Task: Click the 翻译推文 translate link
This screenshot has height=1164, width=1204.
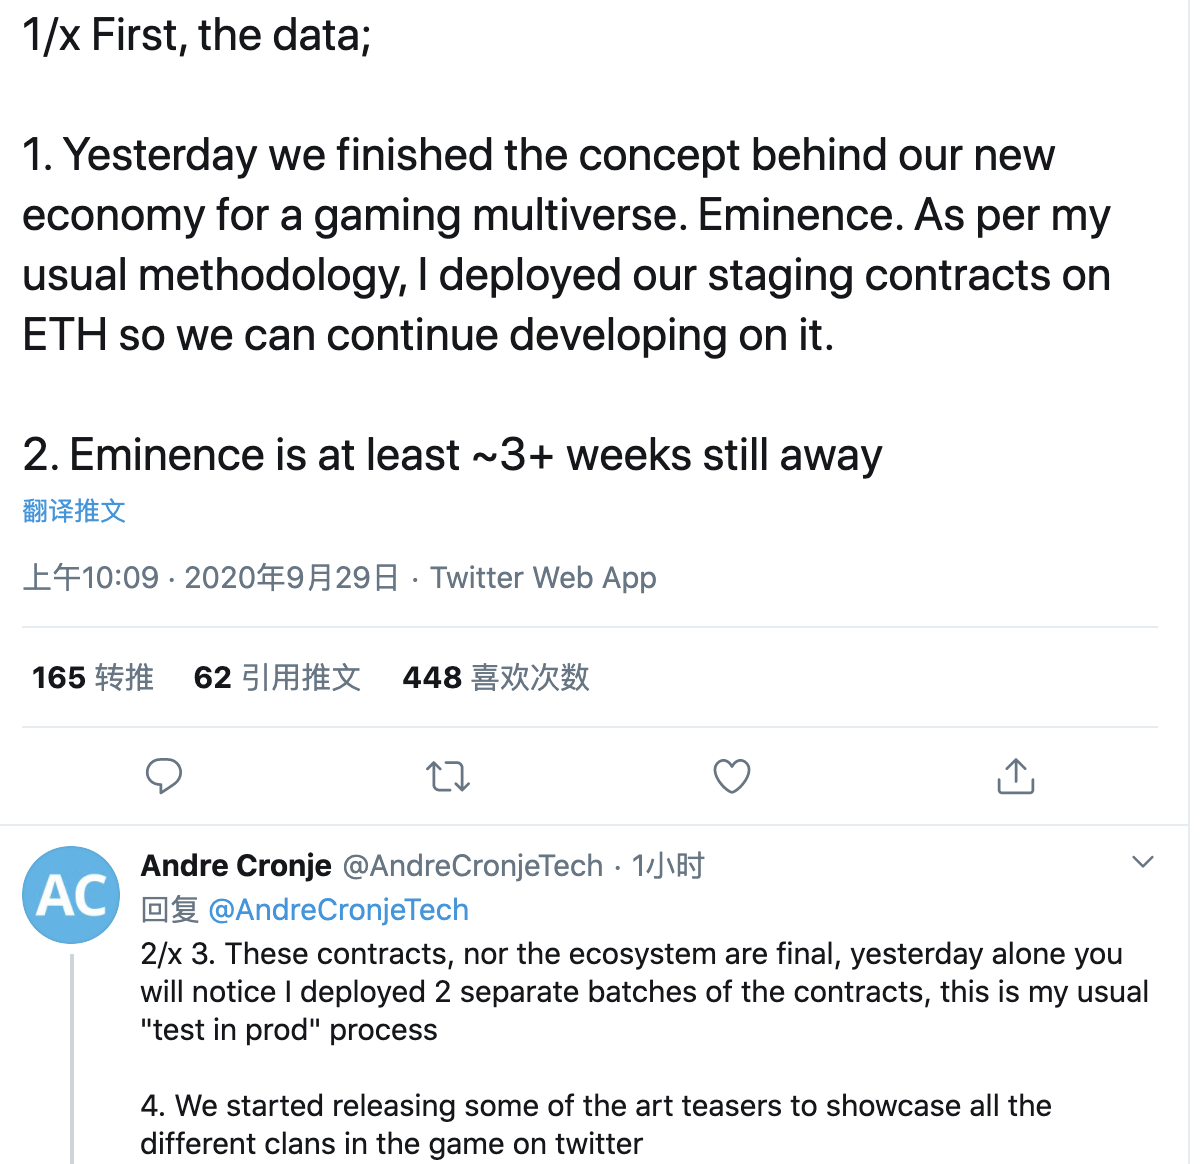Action: click(74, 511)
